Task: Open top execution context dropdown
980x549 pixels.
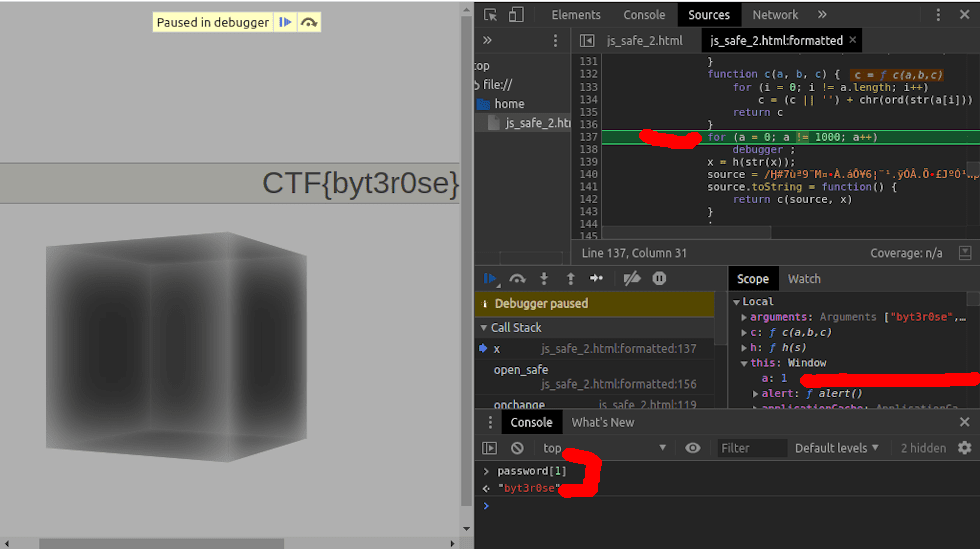Action: (604, 448)
